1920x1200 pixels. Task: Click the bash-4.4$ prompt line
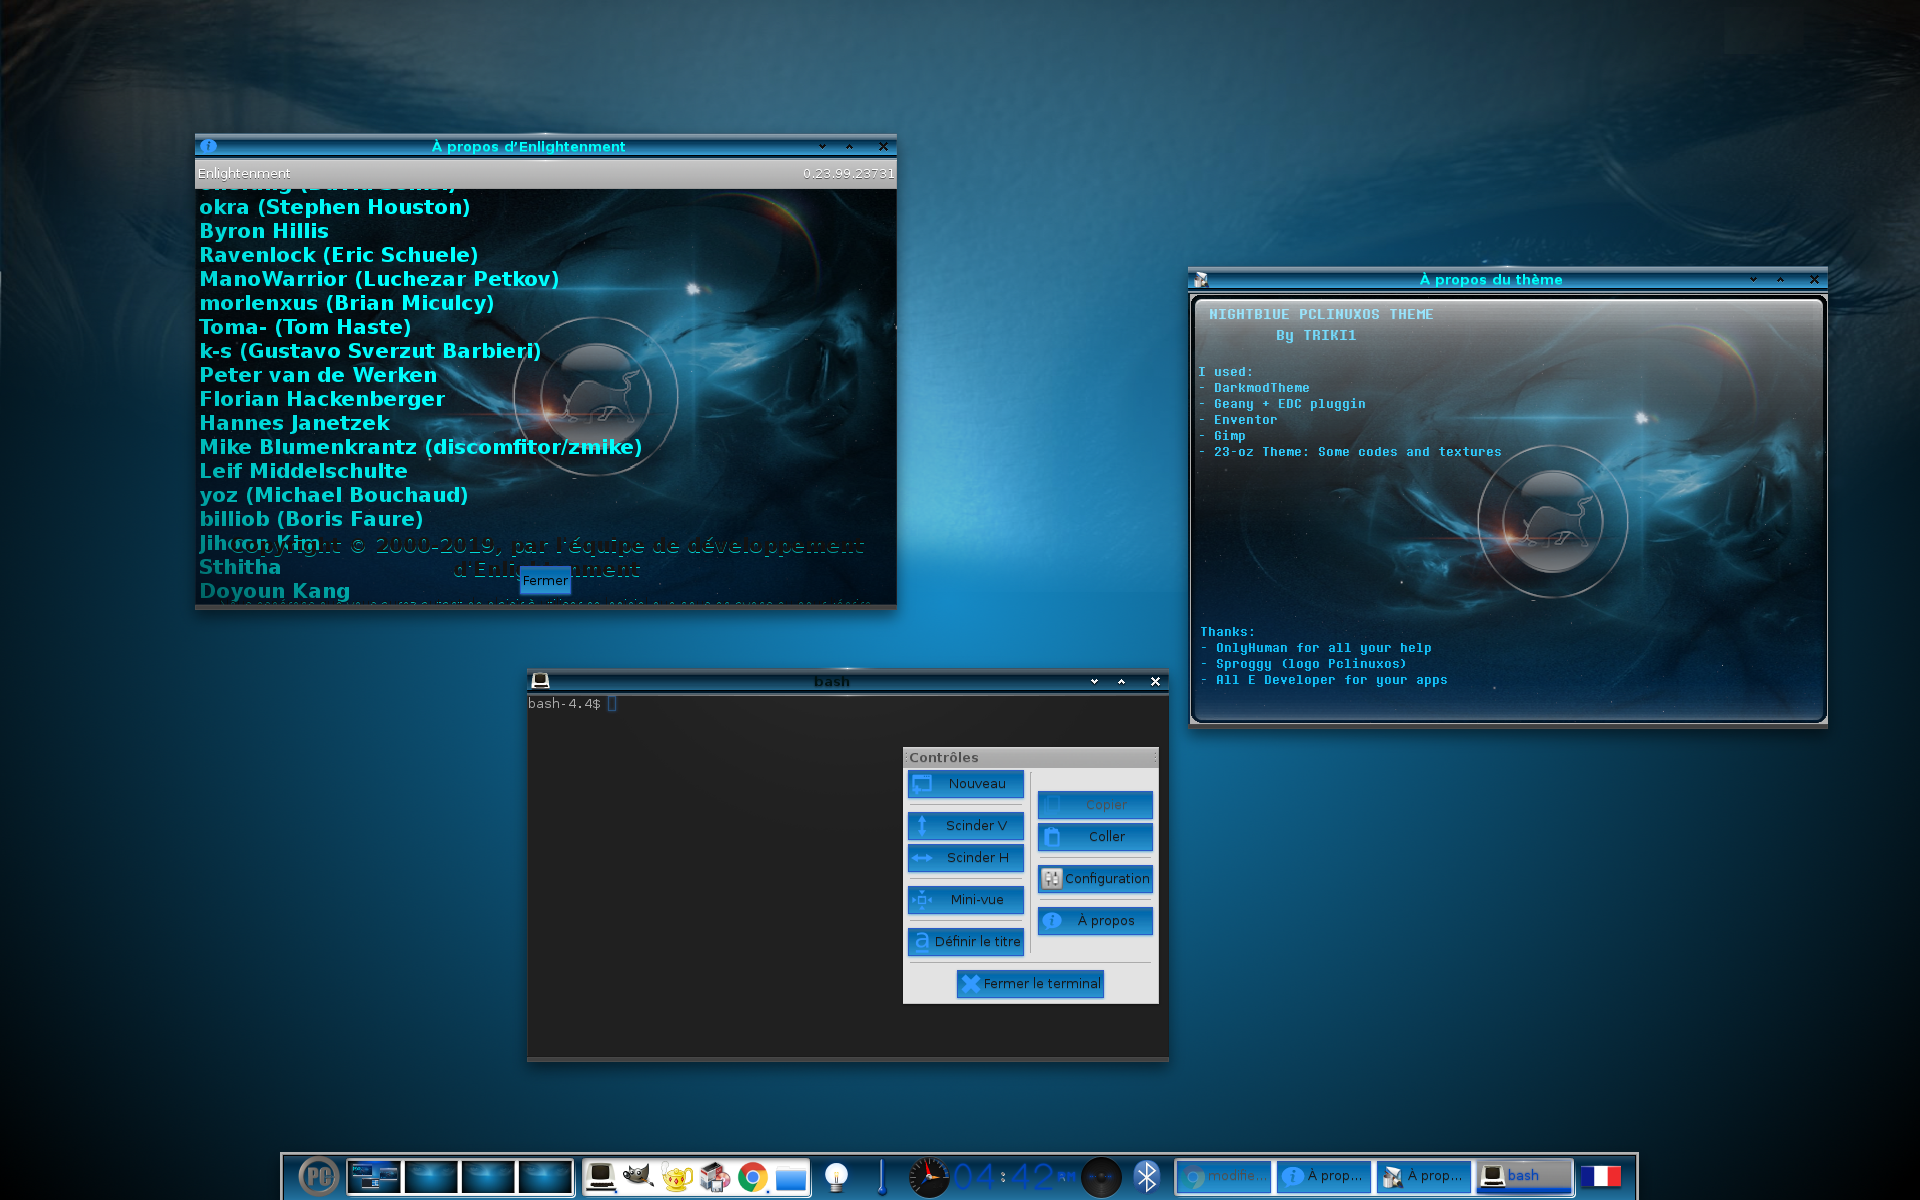[564, 704]
